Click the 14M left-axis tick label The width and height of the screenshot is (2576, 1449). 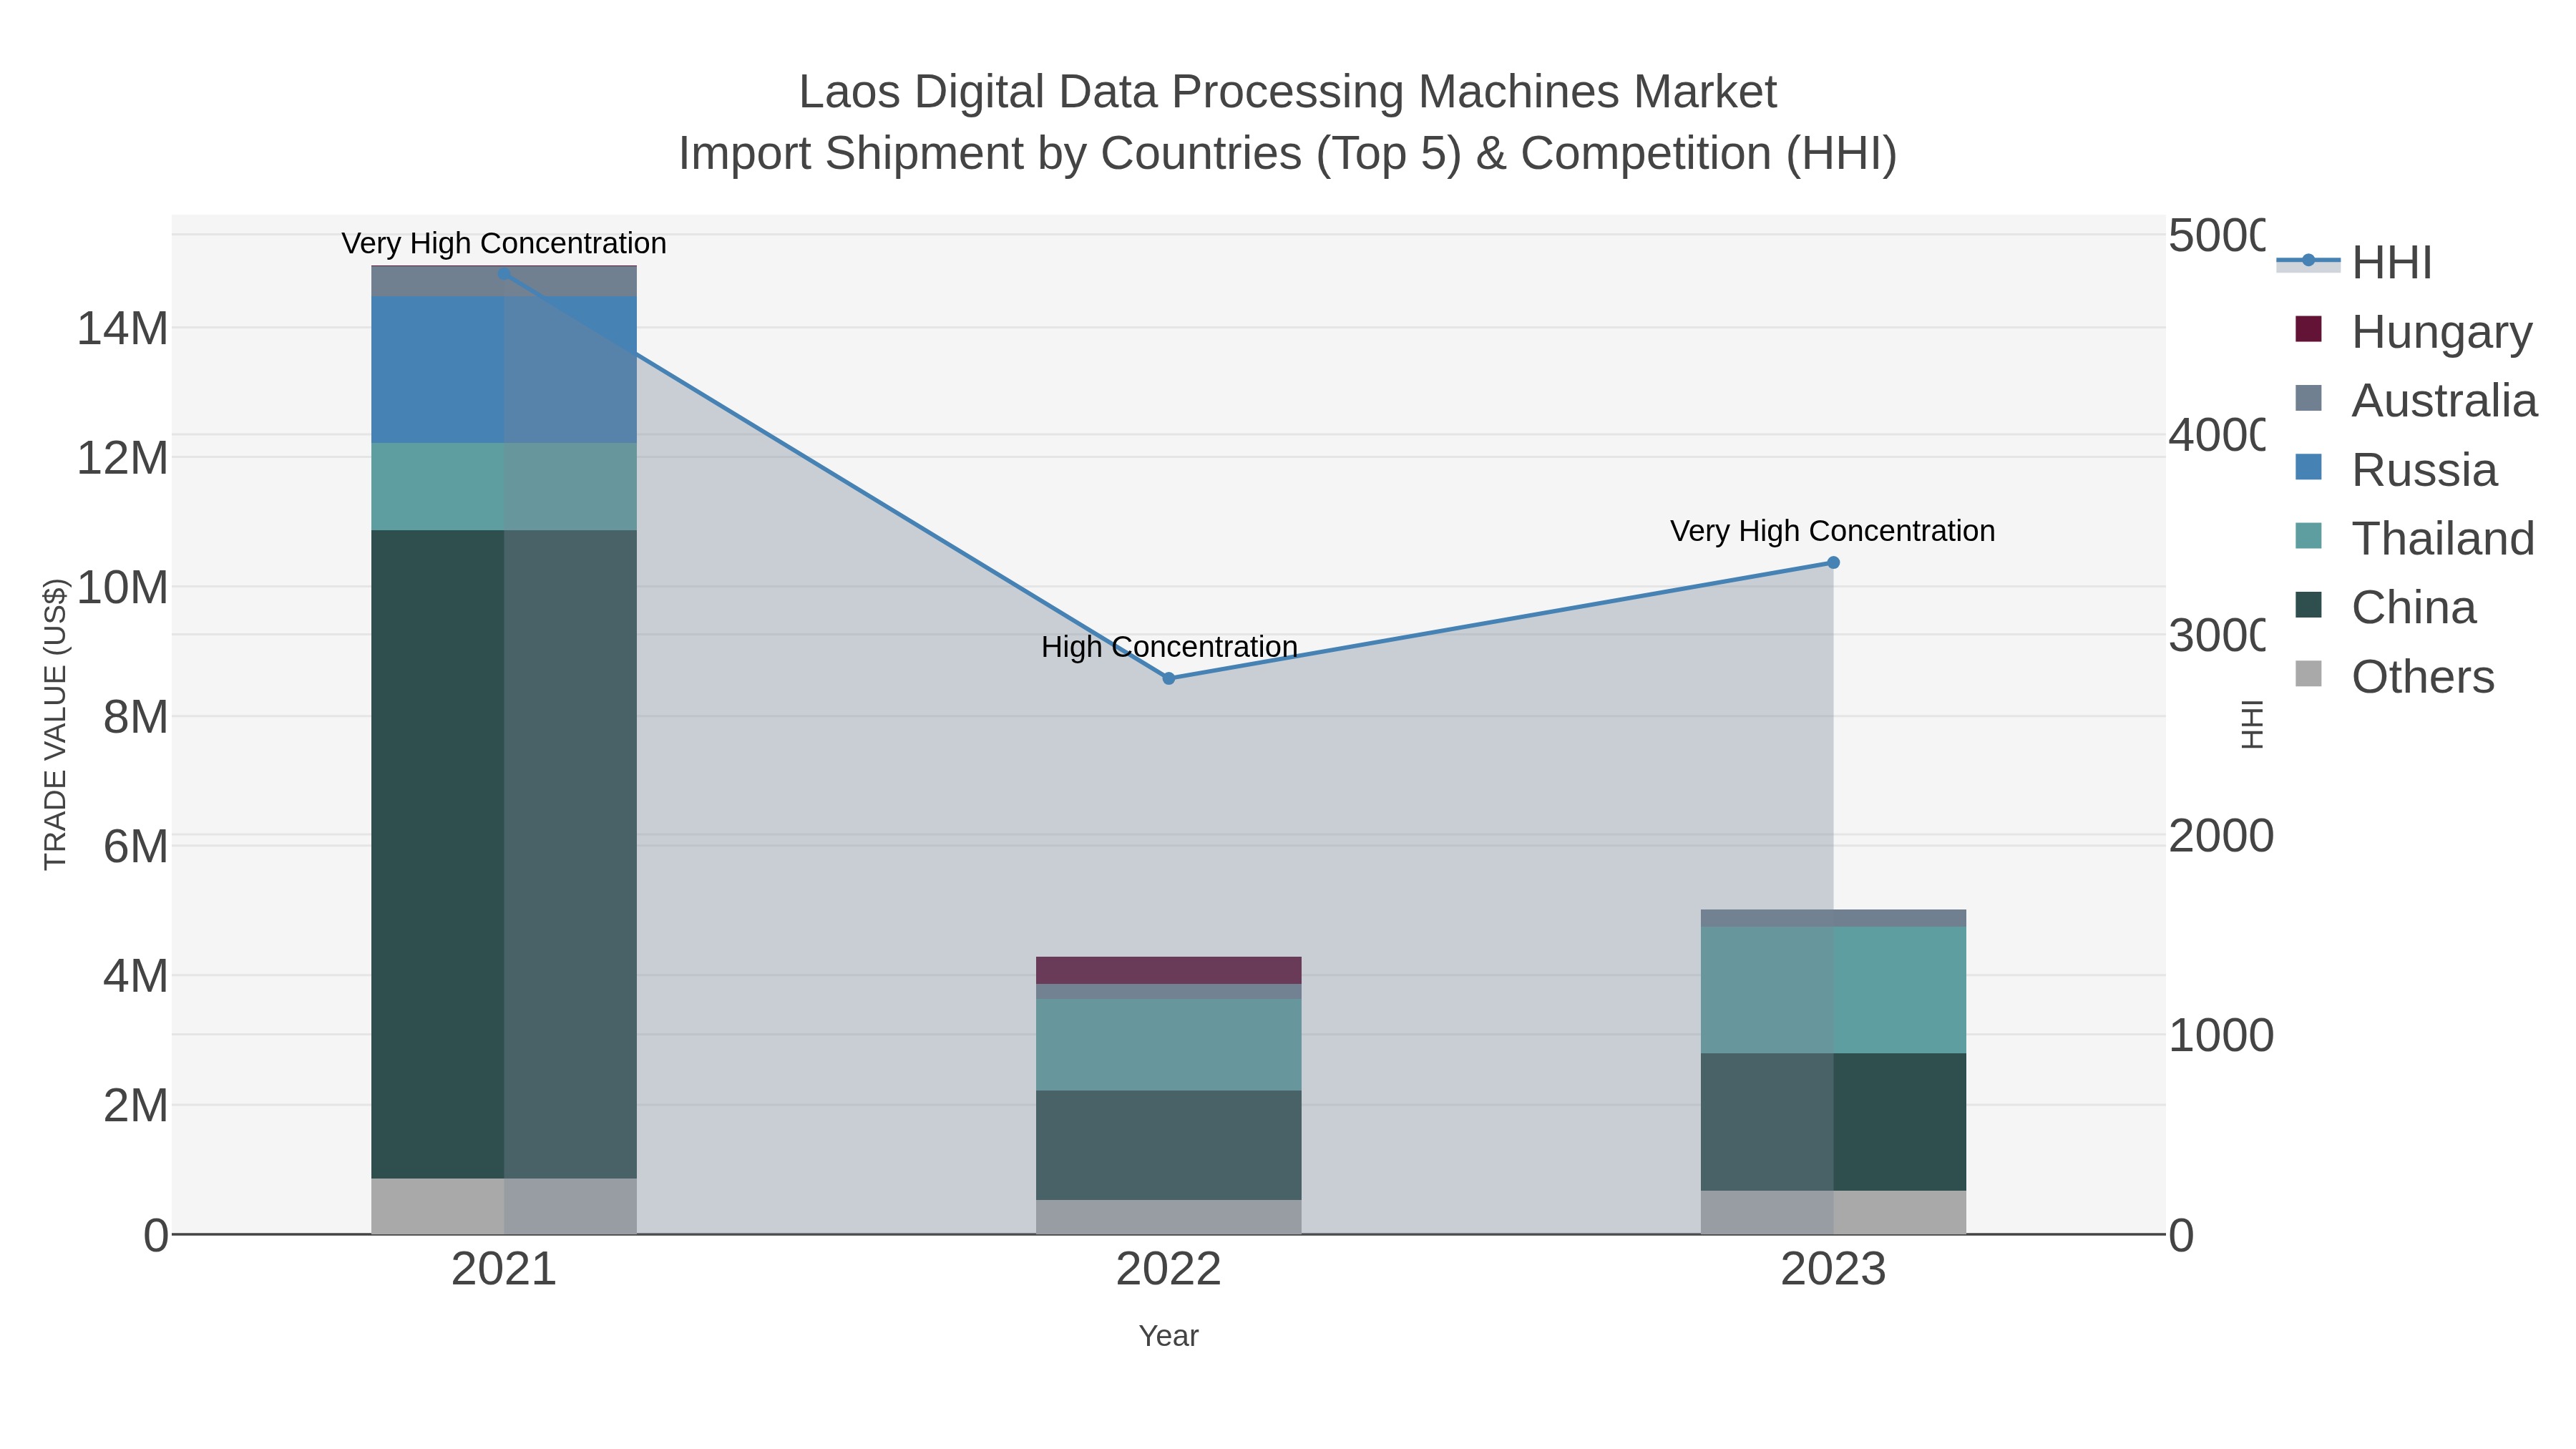click(123, 329)
